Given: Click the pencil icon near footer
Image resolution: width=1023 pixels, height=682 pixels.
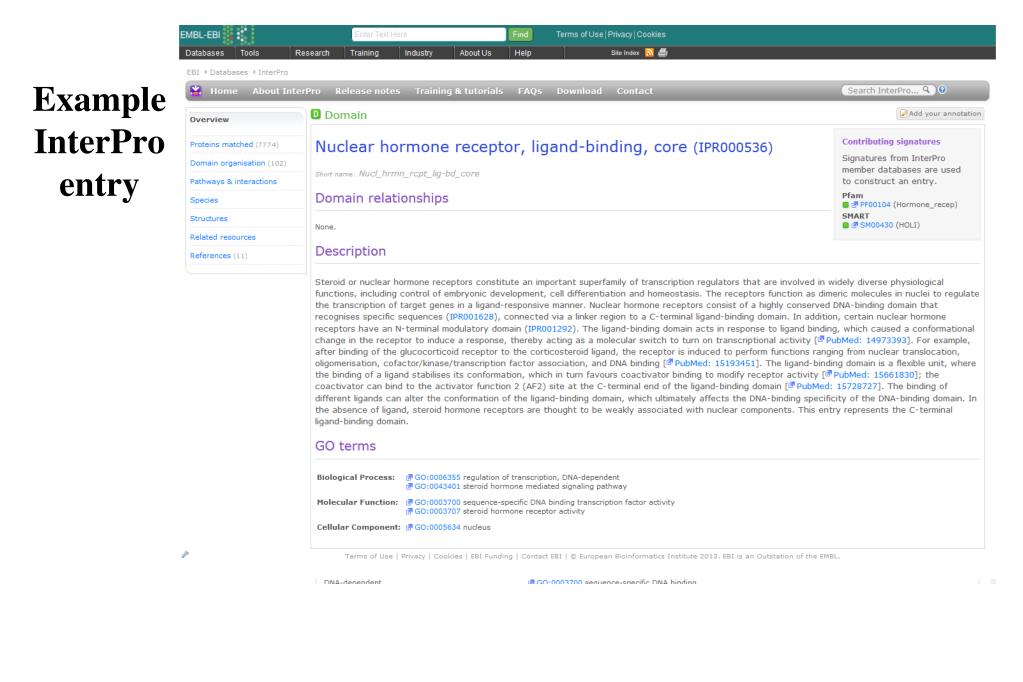Looking at the screenshot, I should [x=185, y=555].
